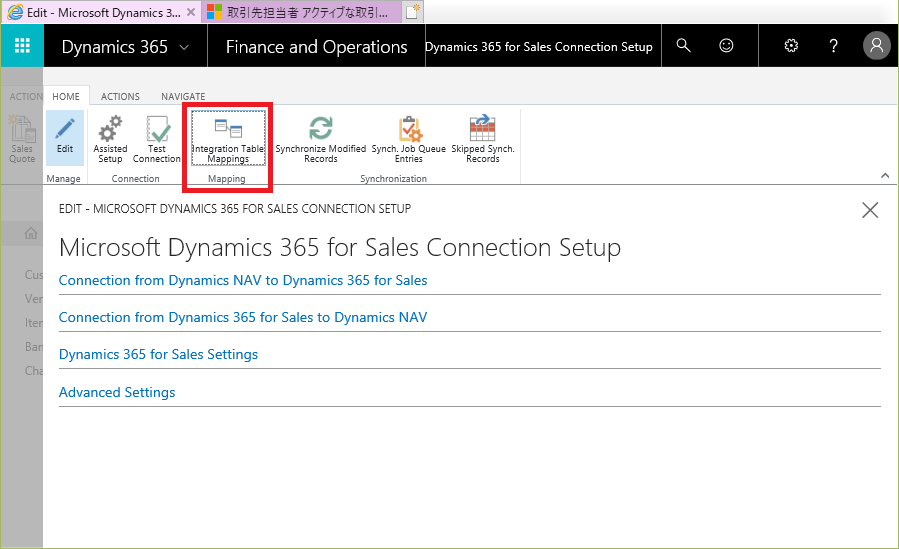Open a new browser tab

[x=412, y=12]
